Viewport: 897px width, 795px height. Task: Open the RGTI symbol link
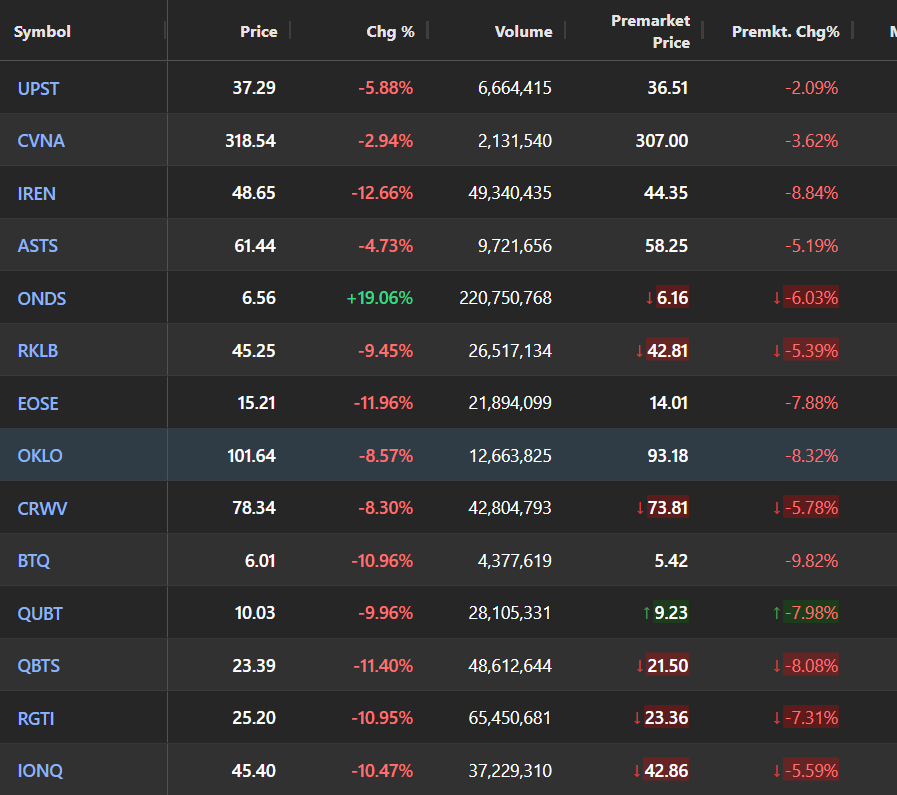(x=36, y=718)
